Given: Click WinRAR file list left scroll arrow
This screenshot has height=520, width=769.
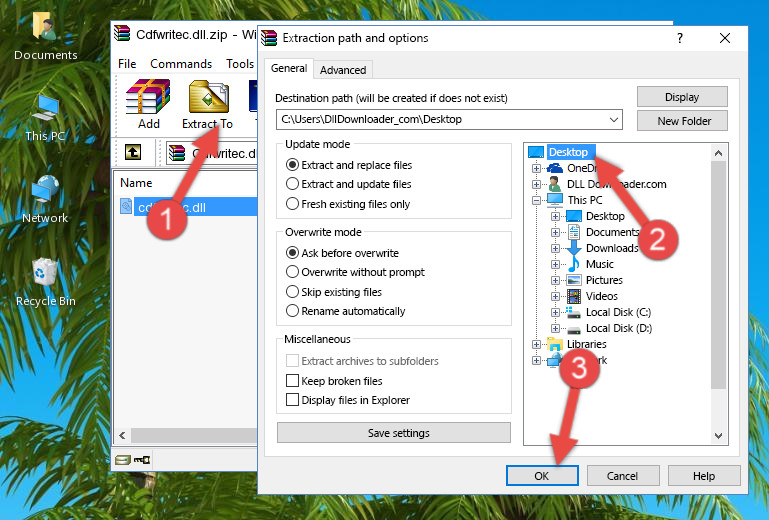Looking at the screenshot, I should 123,435.
